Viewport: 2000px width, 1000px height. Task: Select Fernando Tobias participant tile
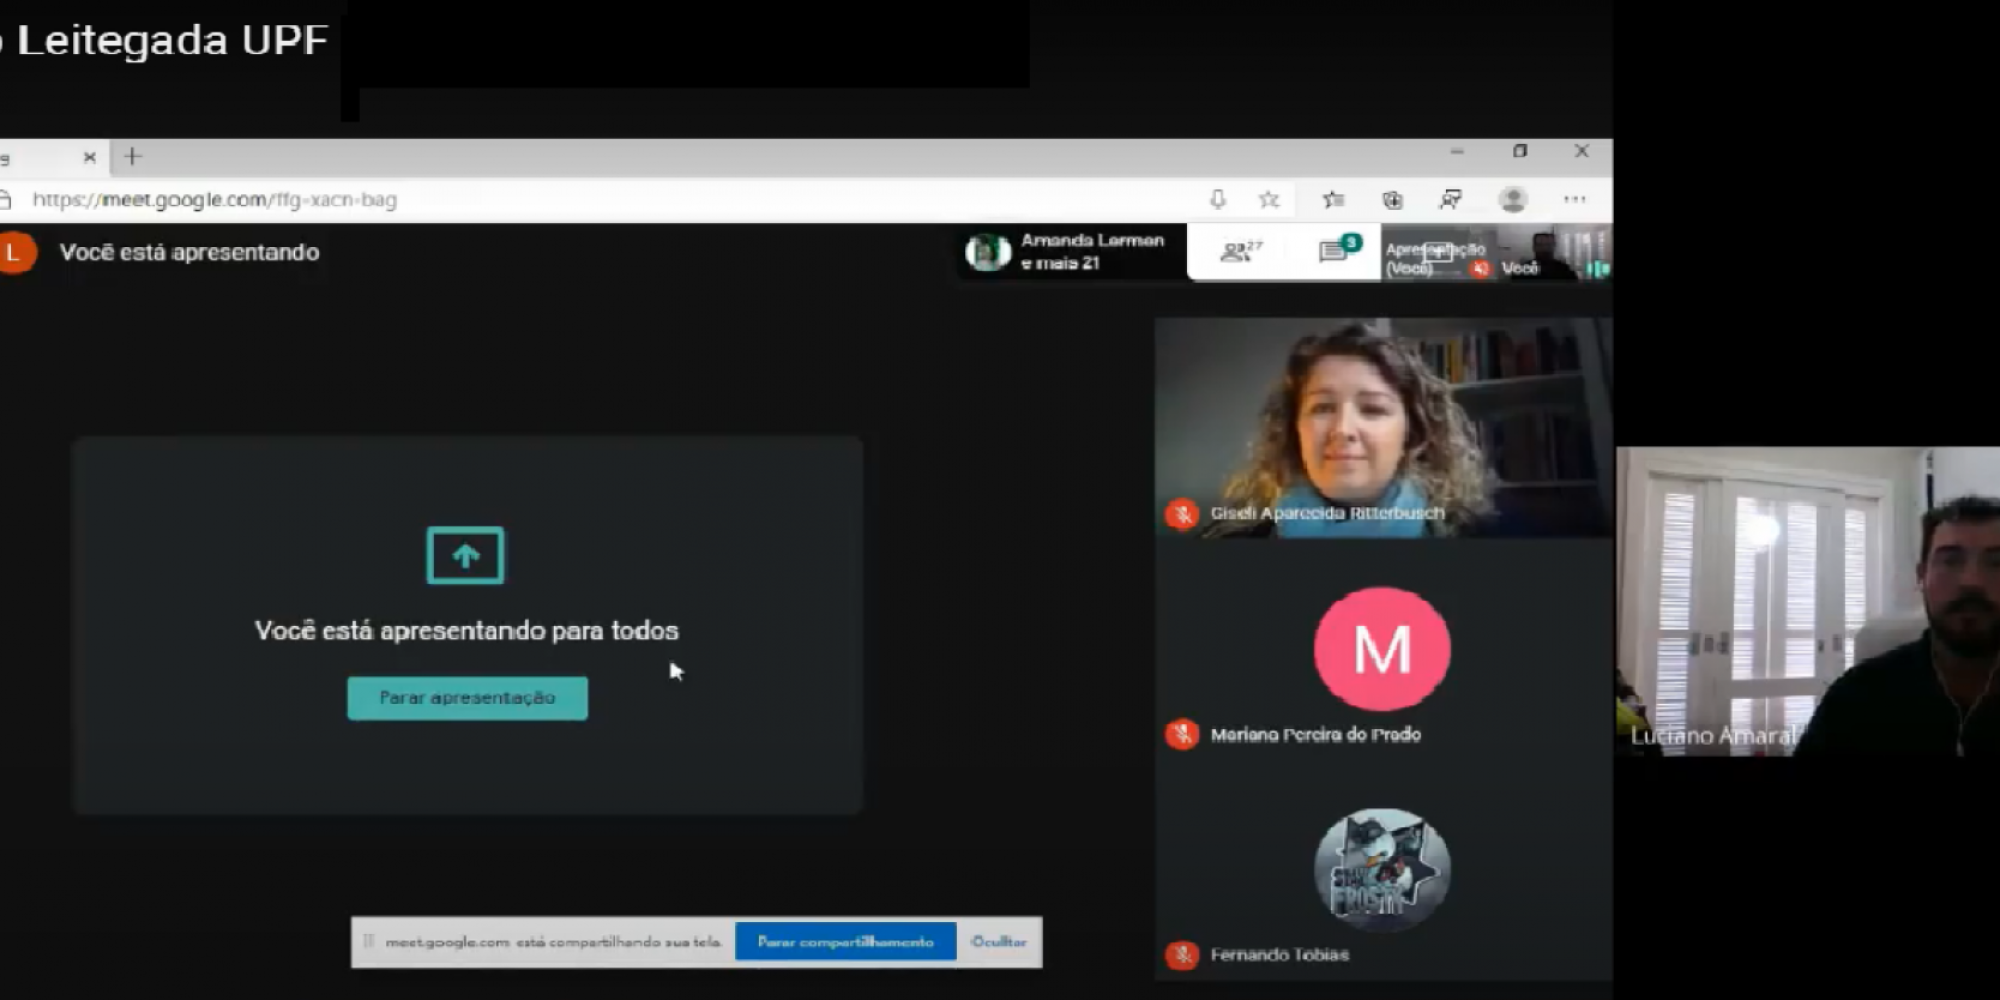(x=1383, y=880)
